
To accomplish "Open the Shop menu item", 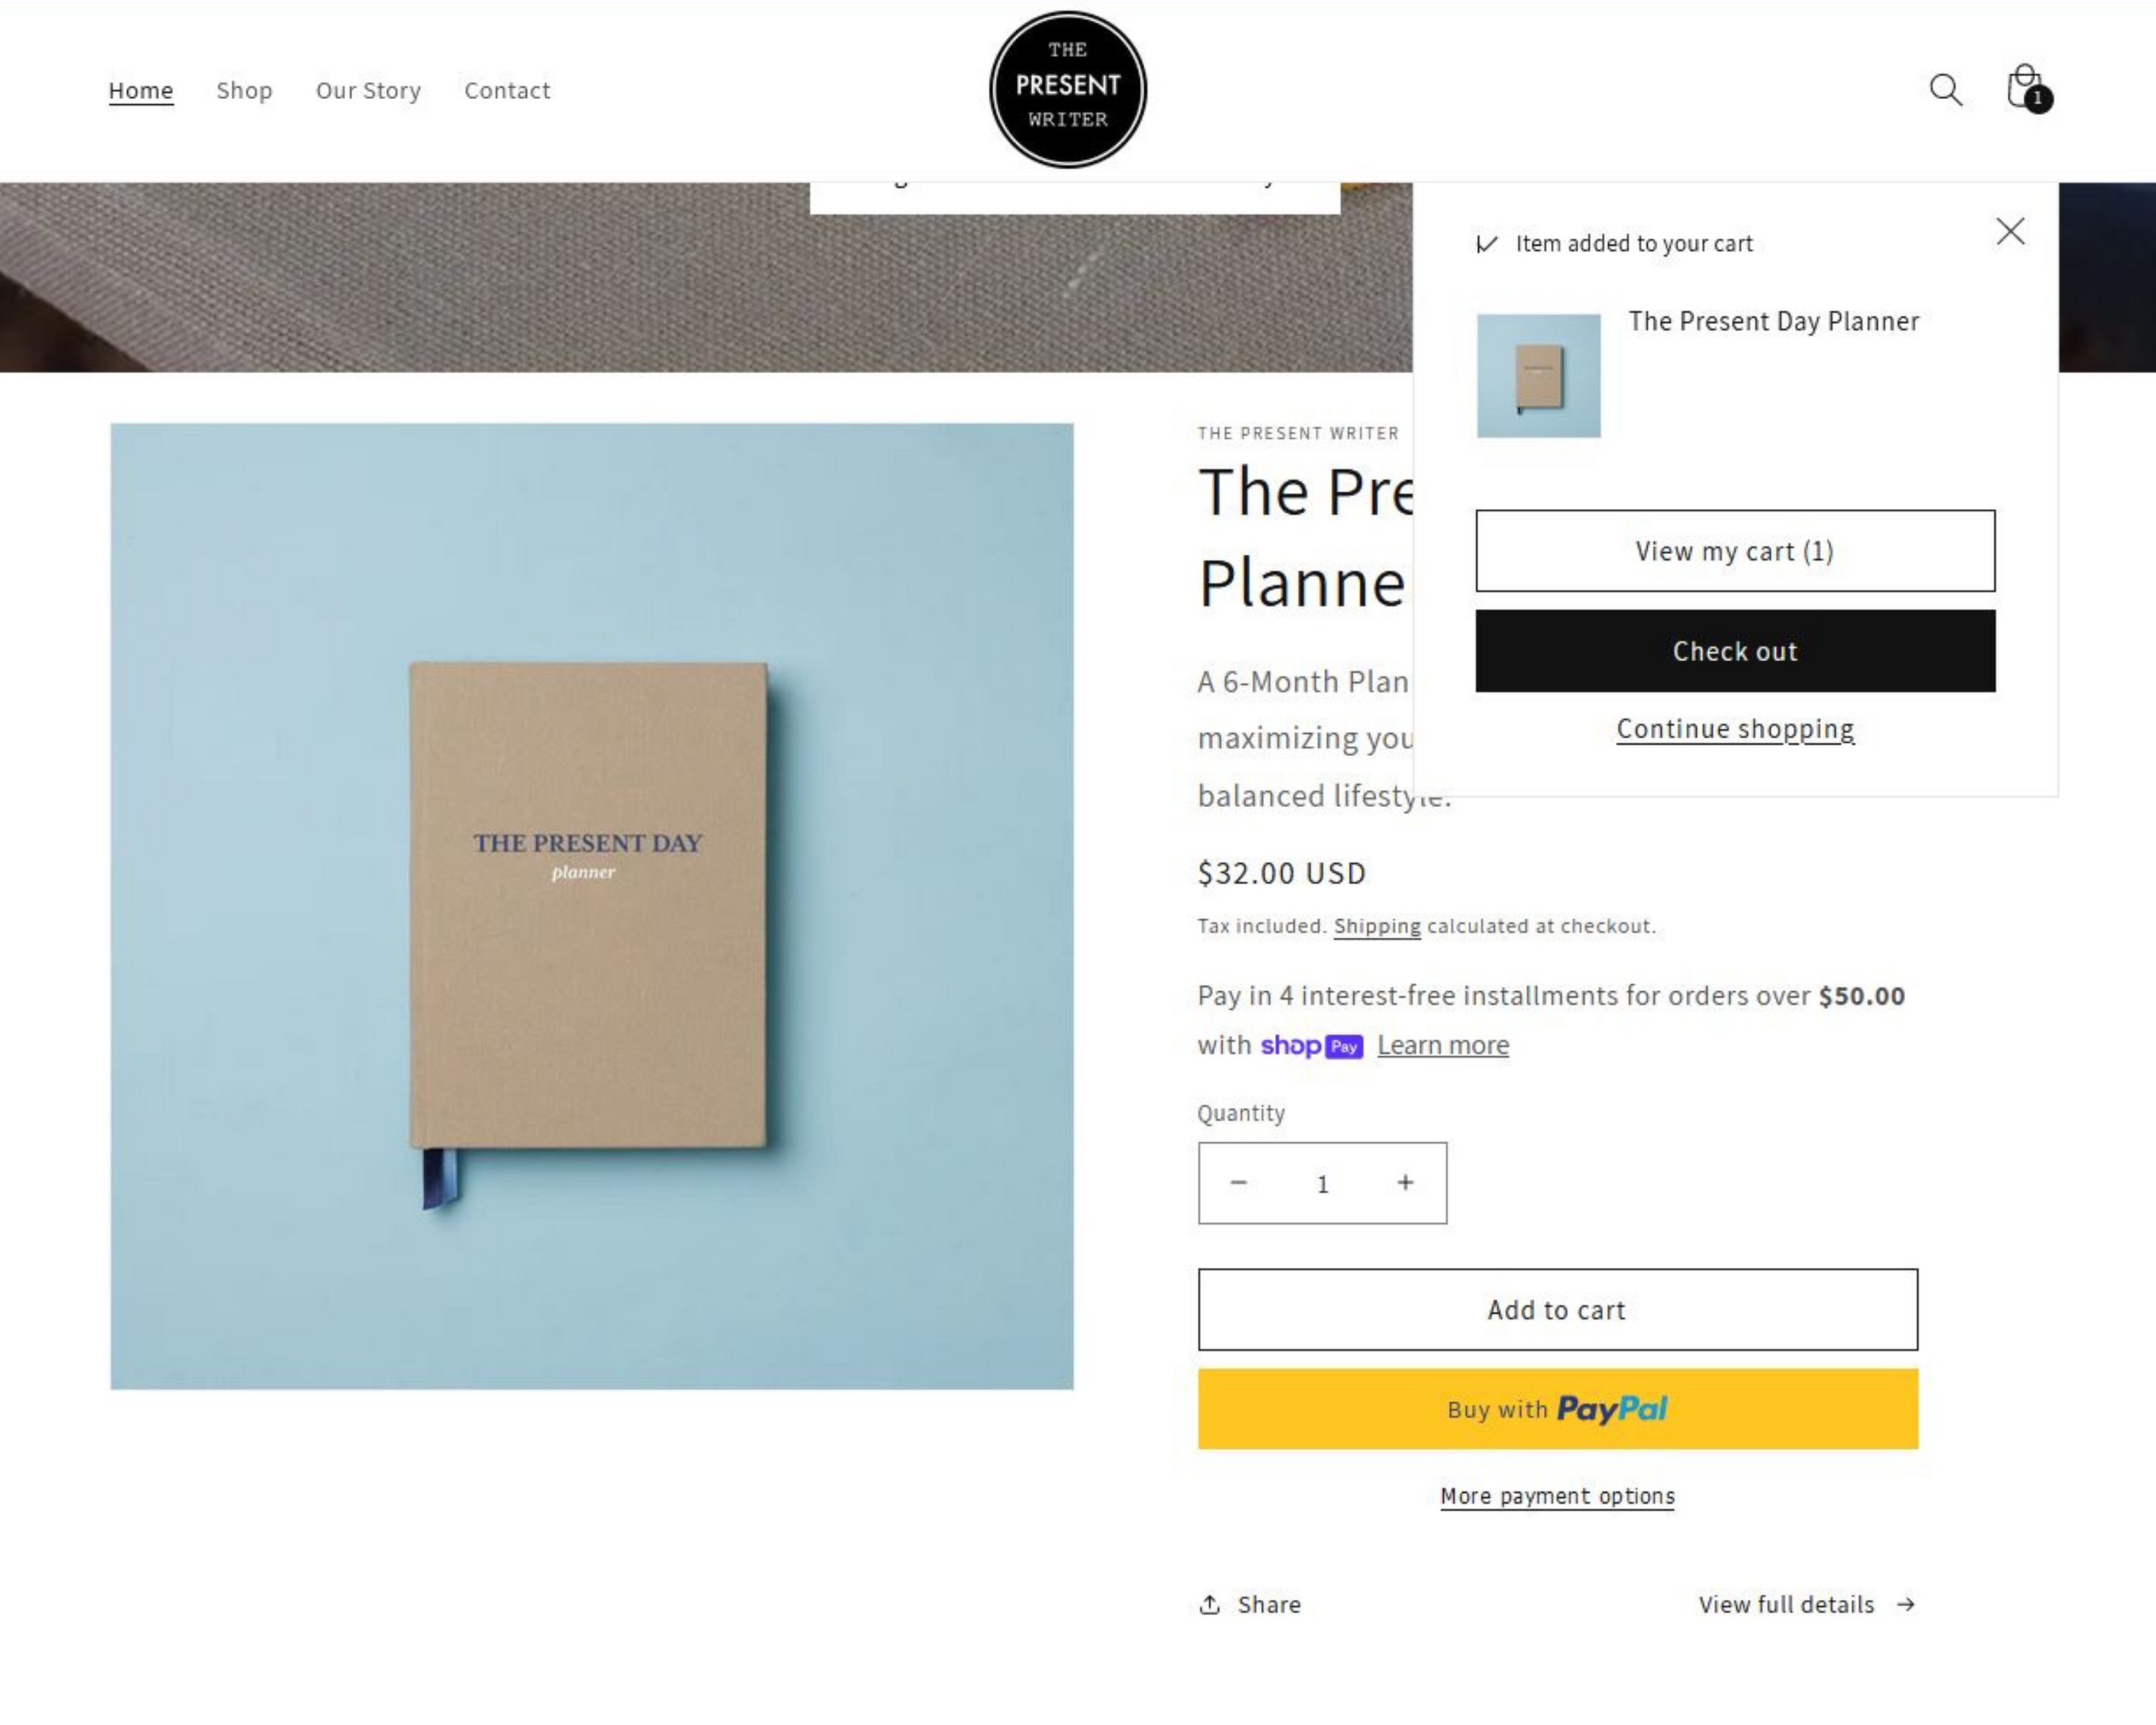I will [x=244, y=91].
